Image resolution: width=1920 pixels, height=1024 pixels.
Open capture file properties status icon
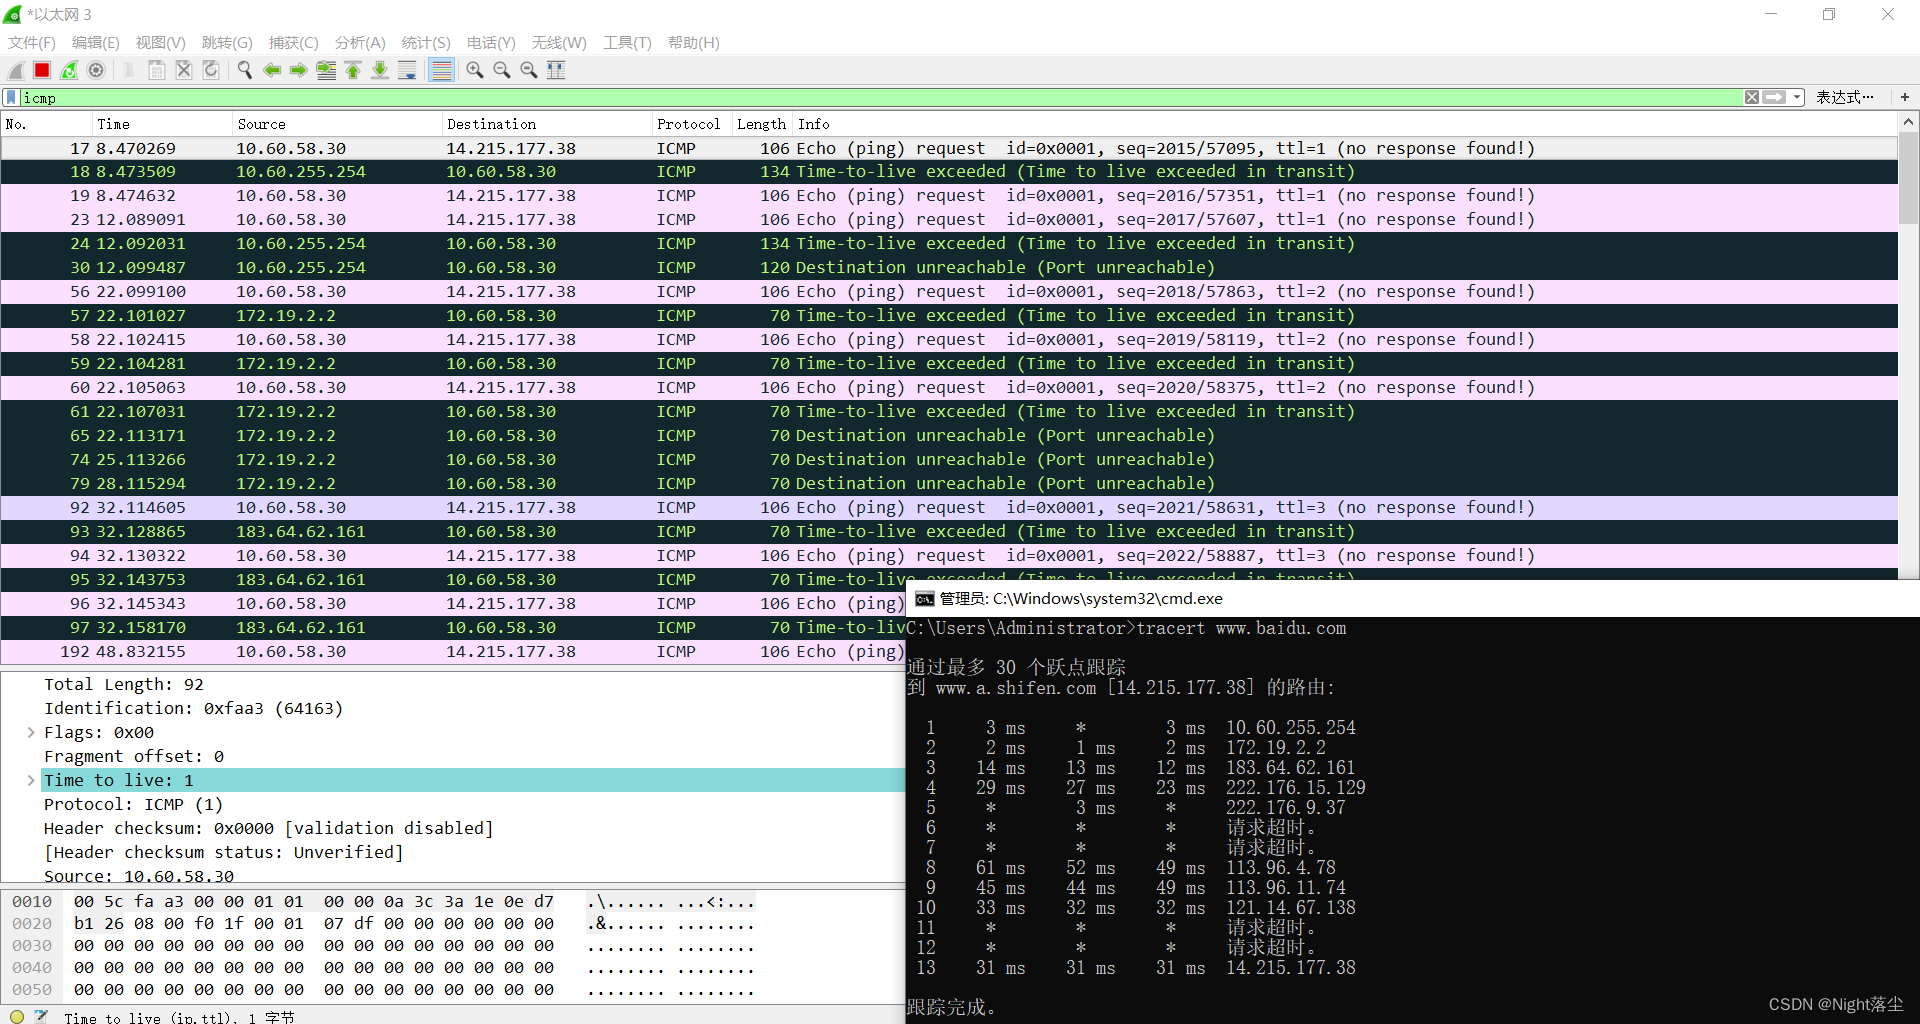41,1016
